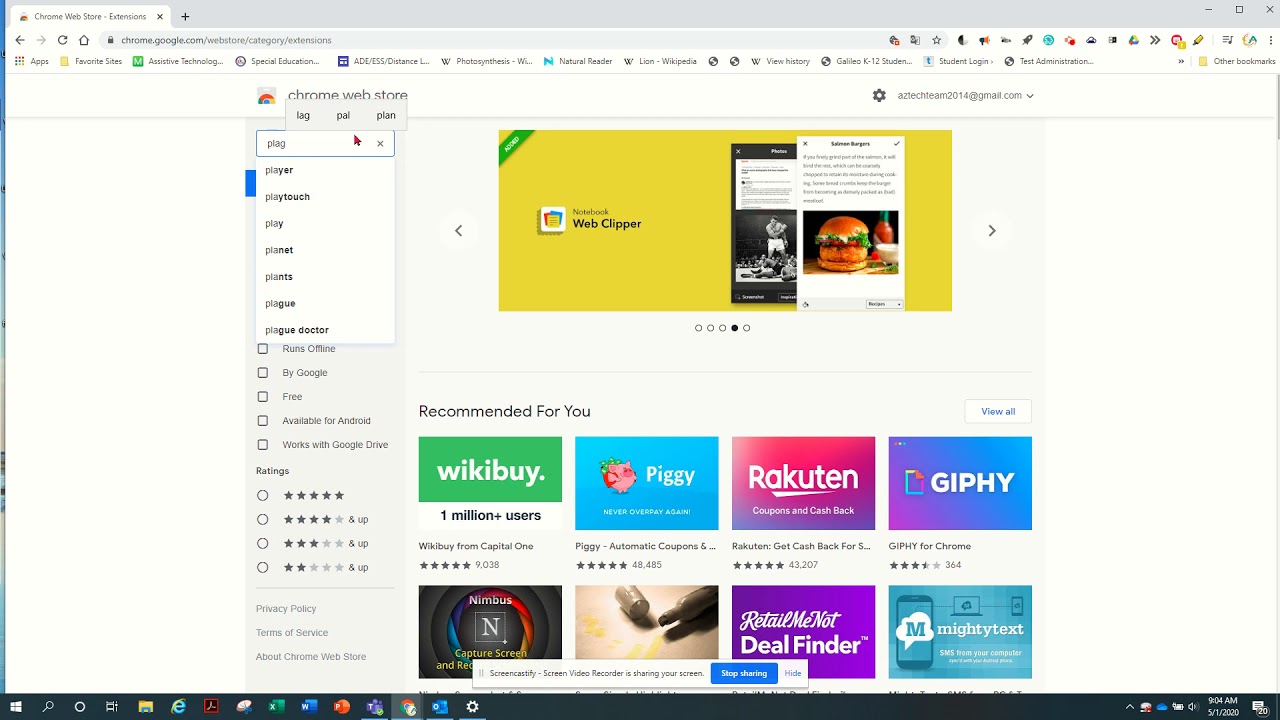Open Favorite Sites bookmark folder

point(91,61)
